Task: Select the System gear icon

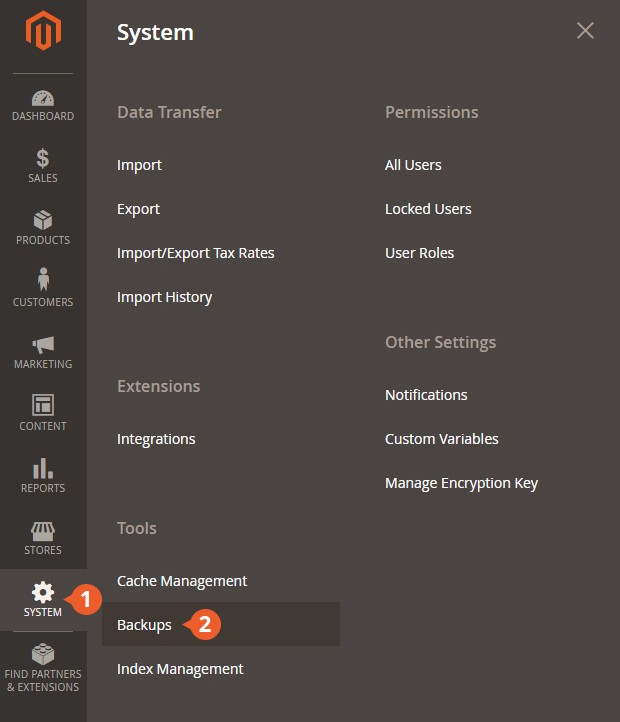Action: pos(43,592)
